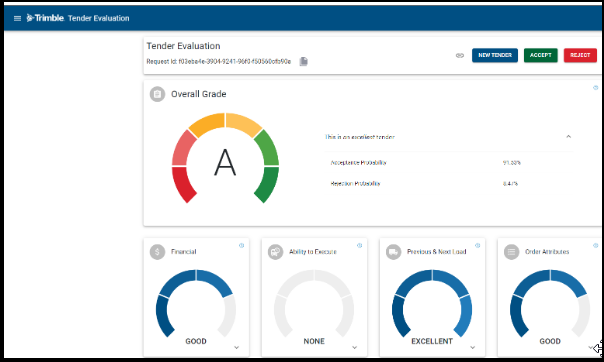The image size is (604, 362).
Task: Click the New Tender button
Action: pos(495,55)
